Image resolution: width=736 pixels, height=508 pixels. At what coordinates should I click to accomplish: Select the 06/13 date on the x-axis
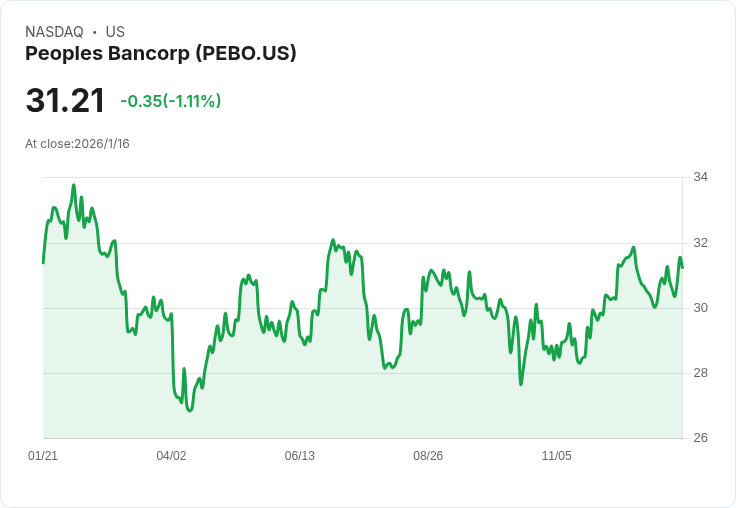click(299, 456)
